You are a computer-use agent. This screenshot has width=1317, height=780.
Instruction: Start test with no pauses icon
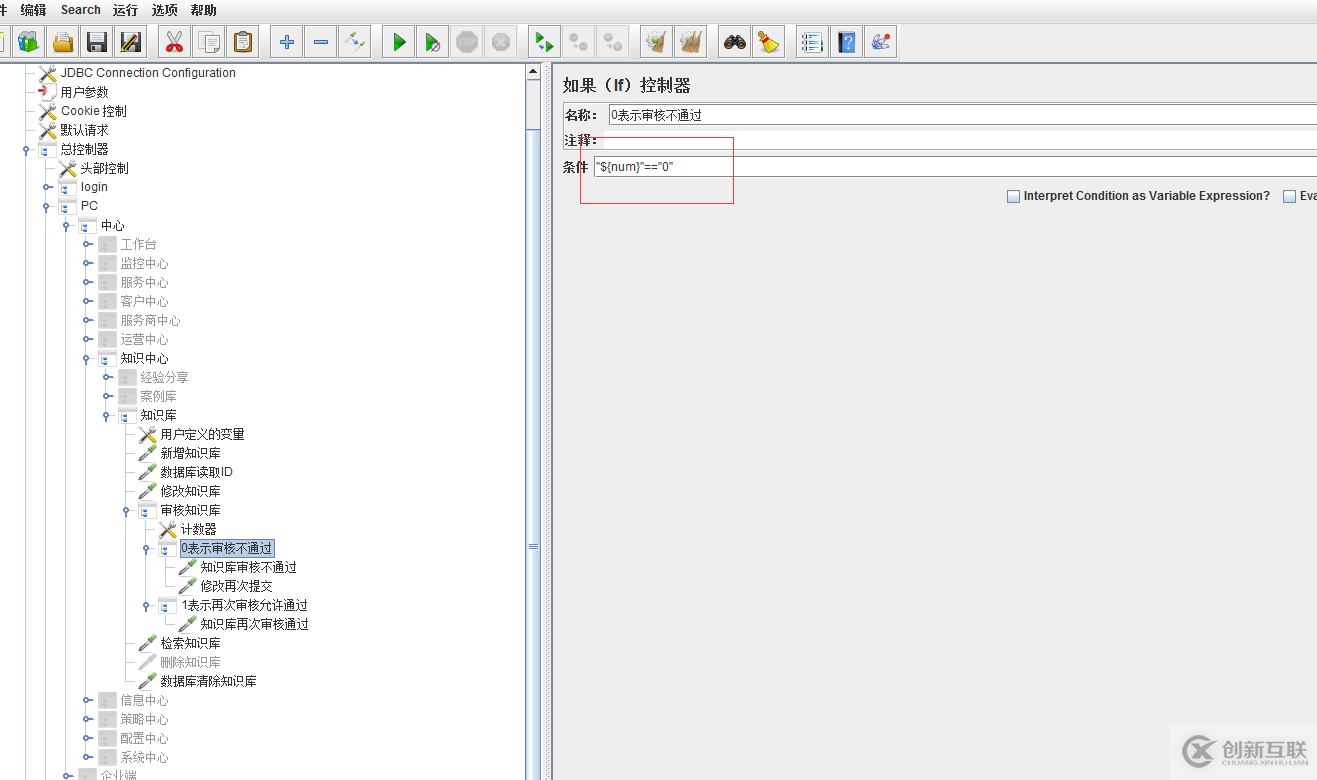432,42
